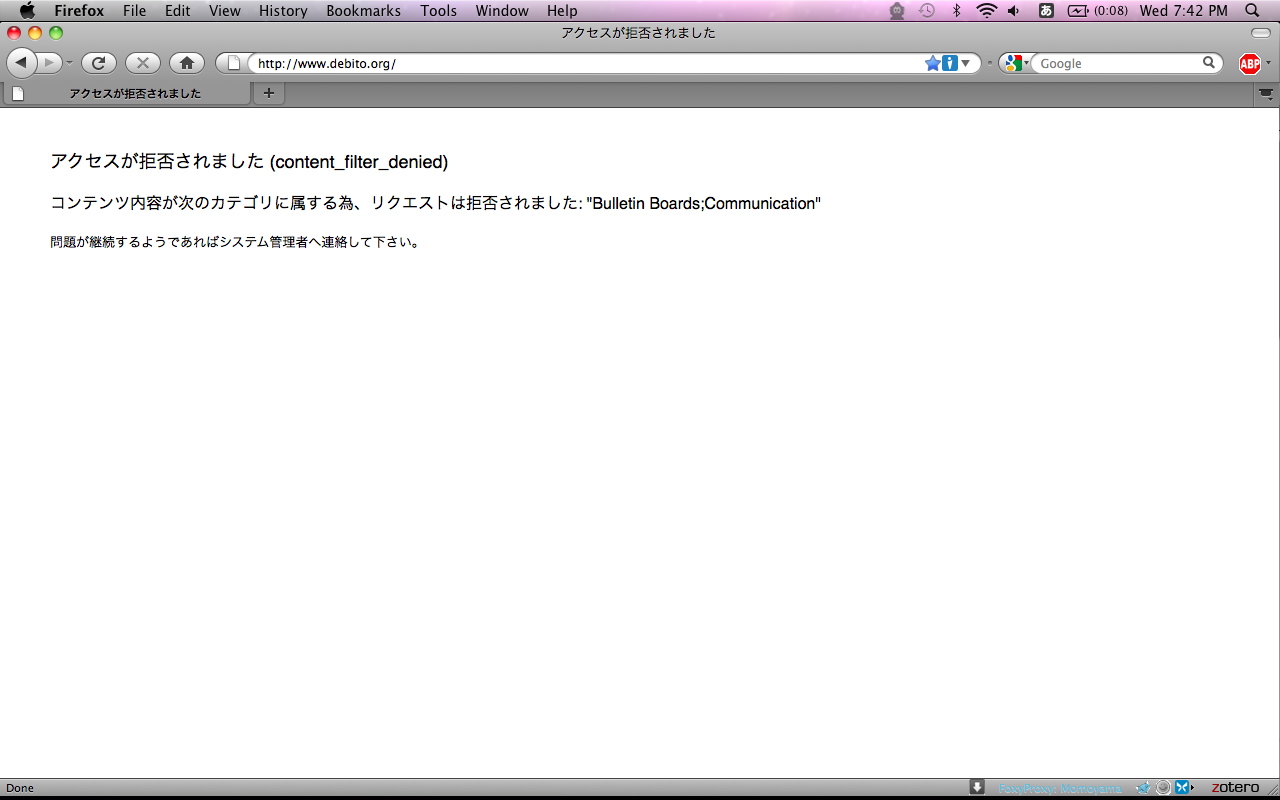Viewport: 1280px width, 800px height.
Task: Open the History menu
Action: pos(283,11)
